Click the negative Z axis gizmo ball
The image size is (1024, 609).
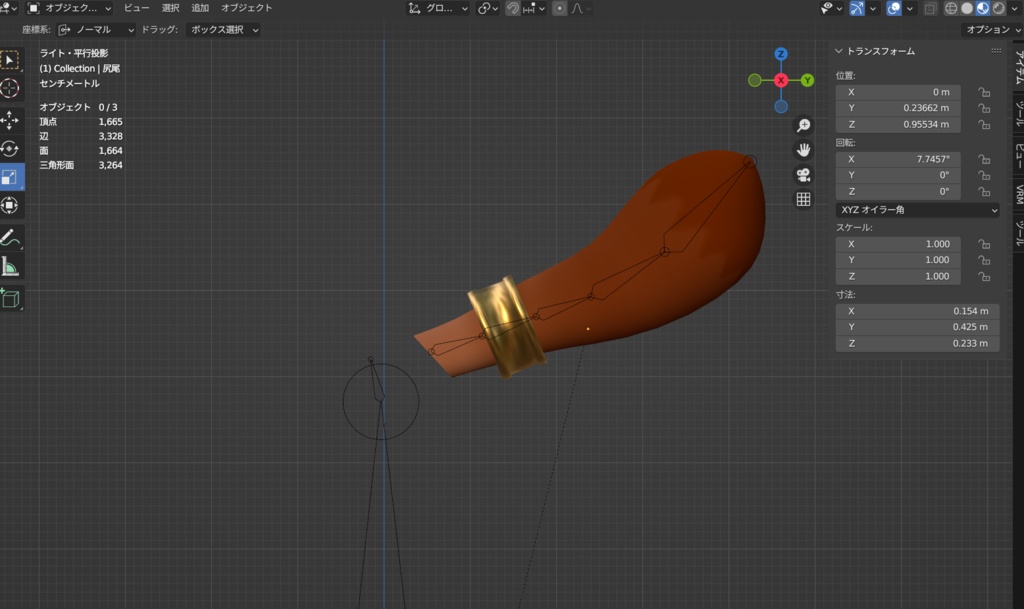(x=781, y=106)
